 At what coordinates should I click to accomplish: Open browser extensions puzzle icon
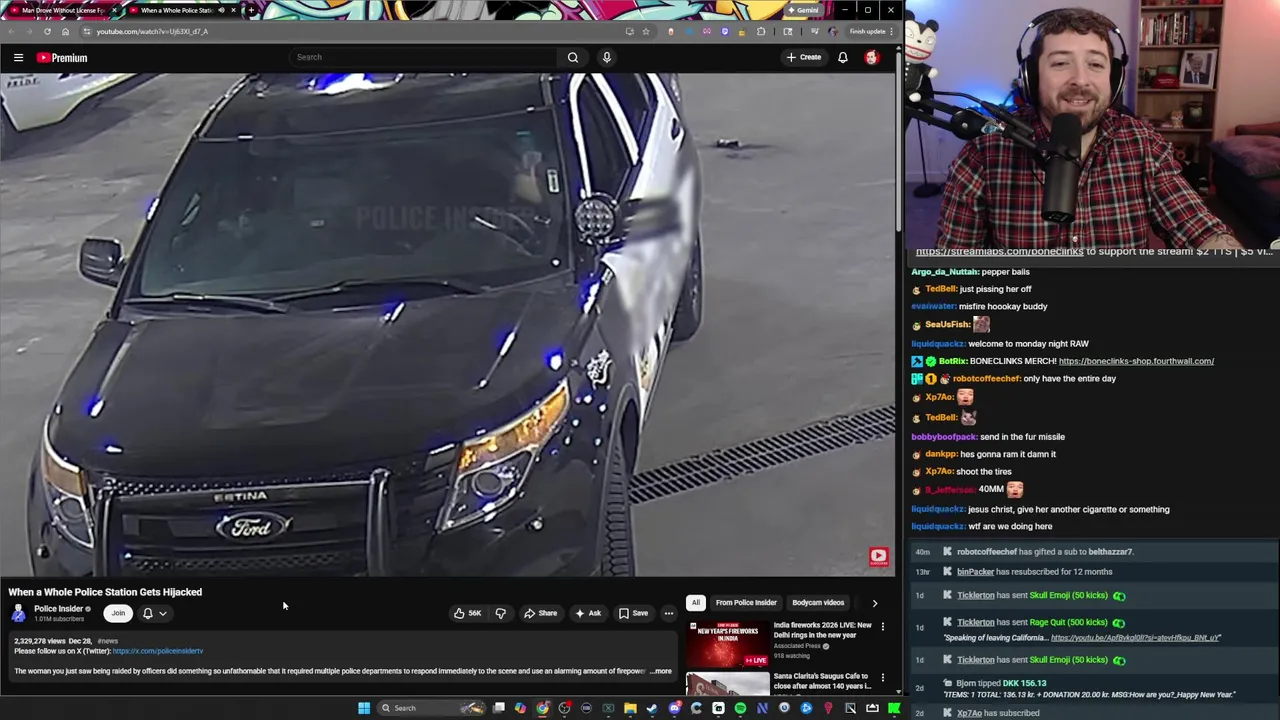(x=761, y=31)
